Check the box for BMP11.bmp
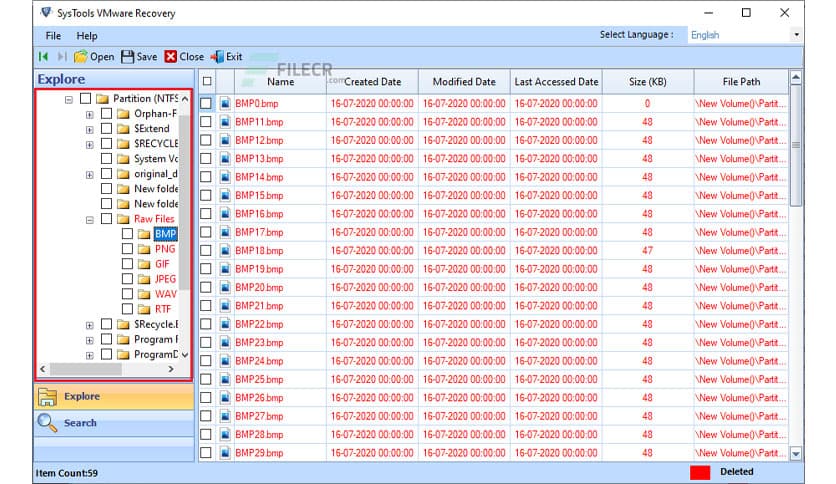This screenshot has height=484, width=836. point(206,122)
